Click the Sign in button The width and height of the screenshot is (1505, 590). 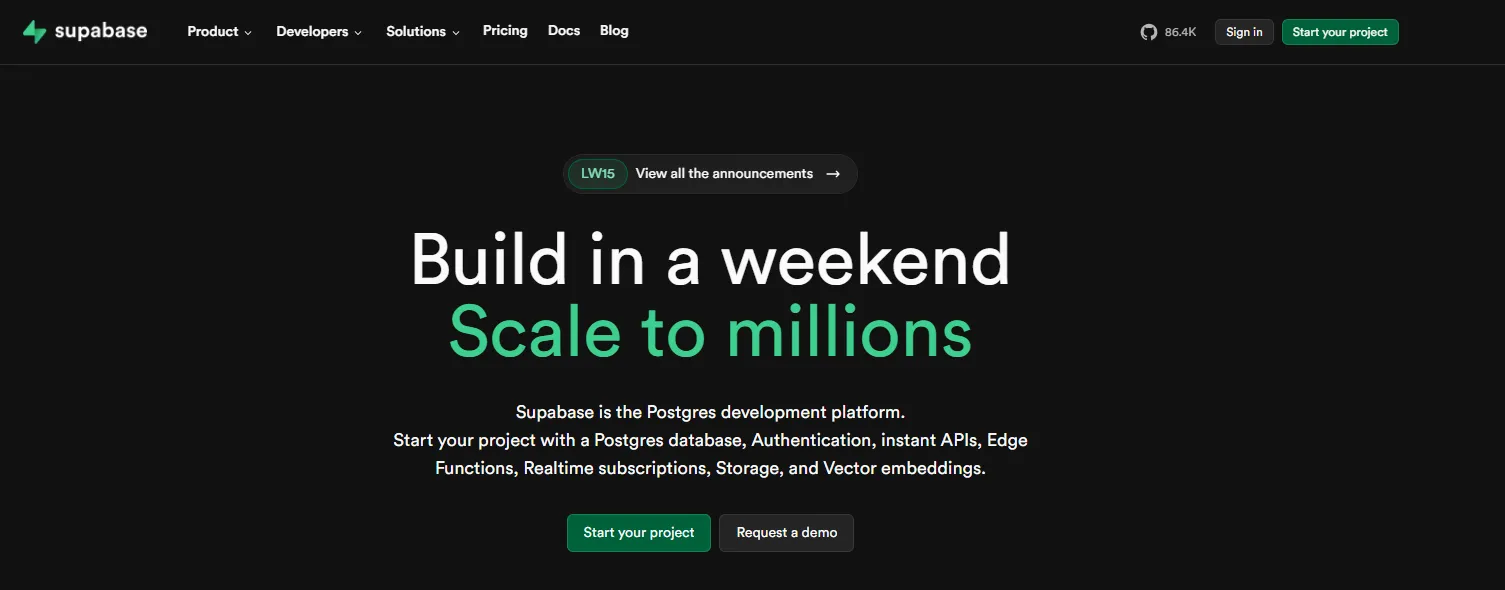[1244, 32]
